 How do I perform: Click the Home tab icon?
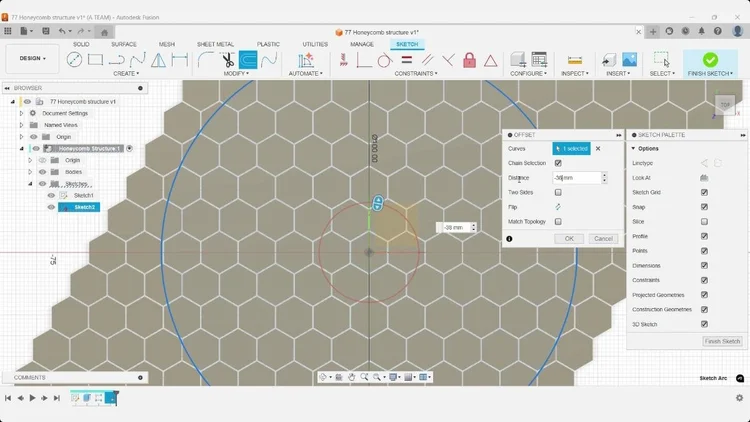click(x=104, y=32)
